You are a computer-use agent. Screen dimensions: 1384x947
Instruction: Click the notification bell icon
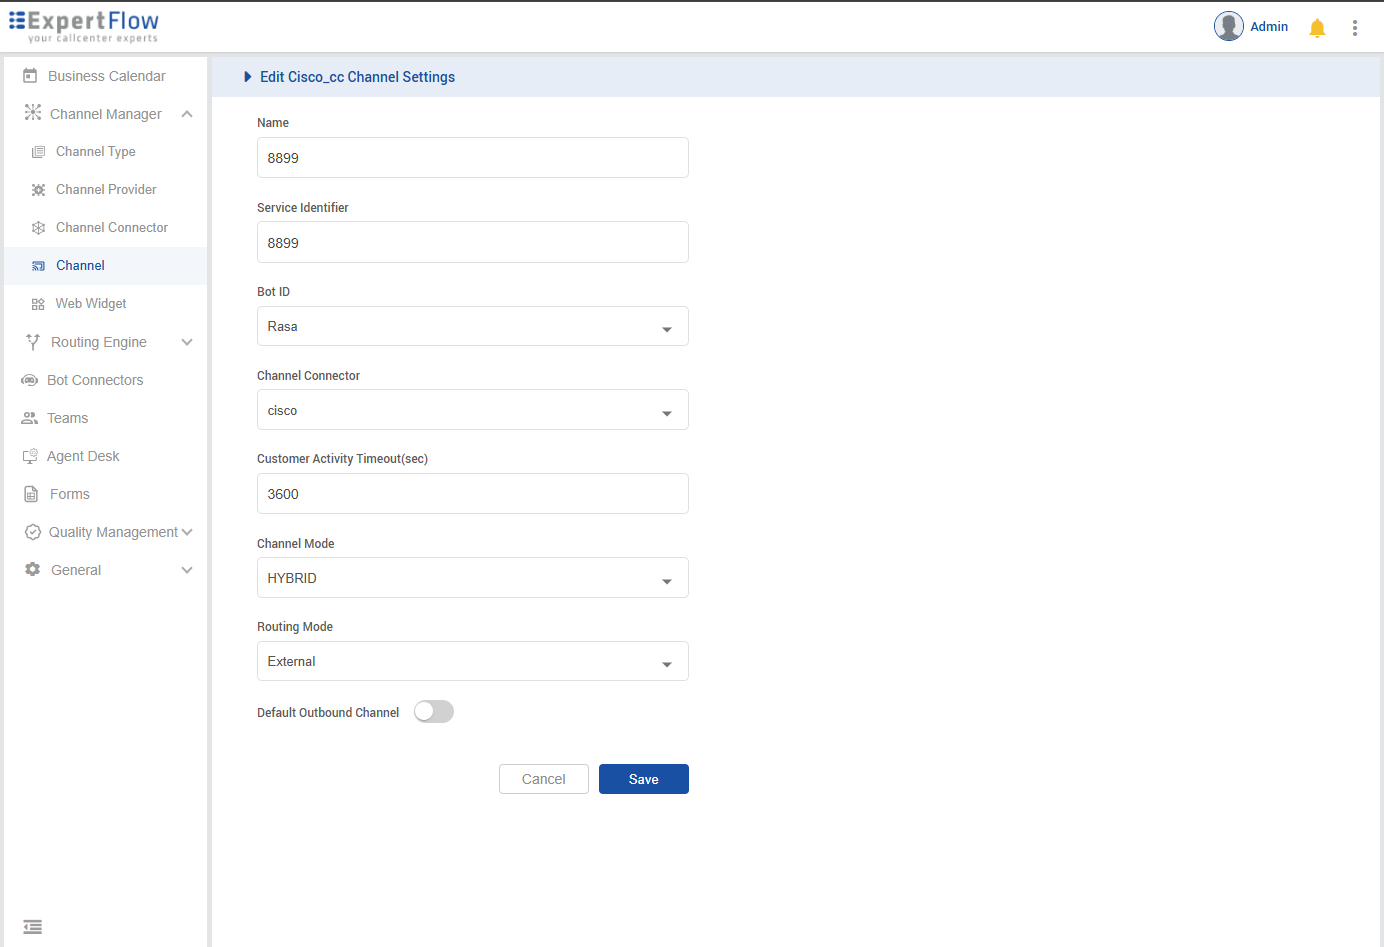click(x=1317, y=28)
